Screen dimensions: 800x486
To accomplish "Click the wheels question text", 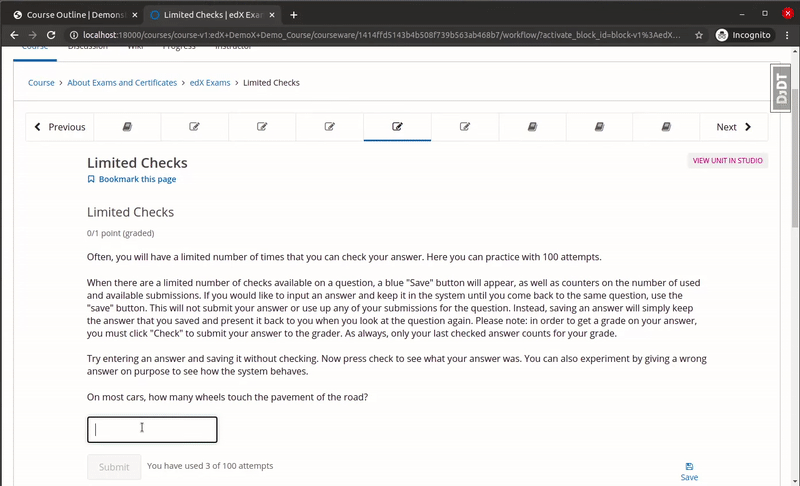I will click(x=227, y=397).
